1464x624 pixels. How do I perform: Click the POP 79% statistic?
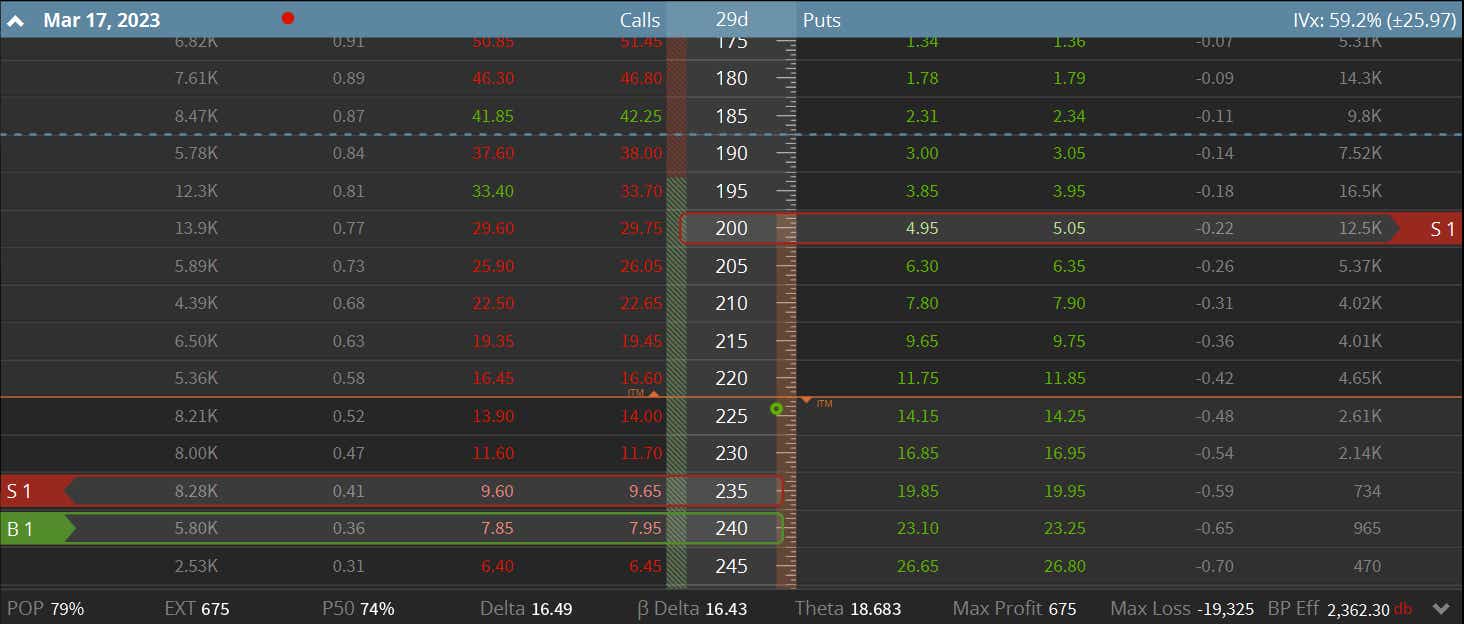pos(45,608)
